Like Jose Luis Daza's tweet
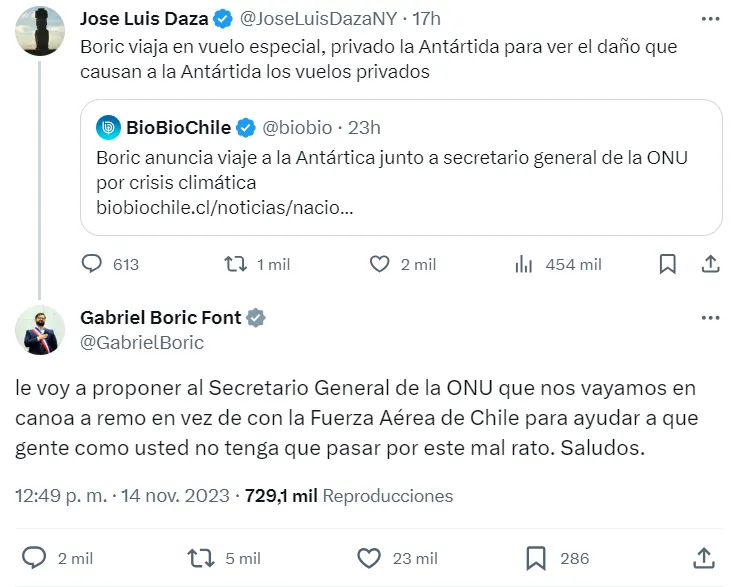The image size is (737, 587). (x=379, y=264)
